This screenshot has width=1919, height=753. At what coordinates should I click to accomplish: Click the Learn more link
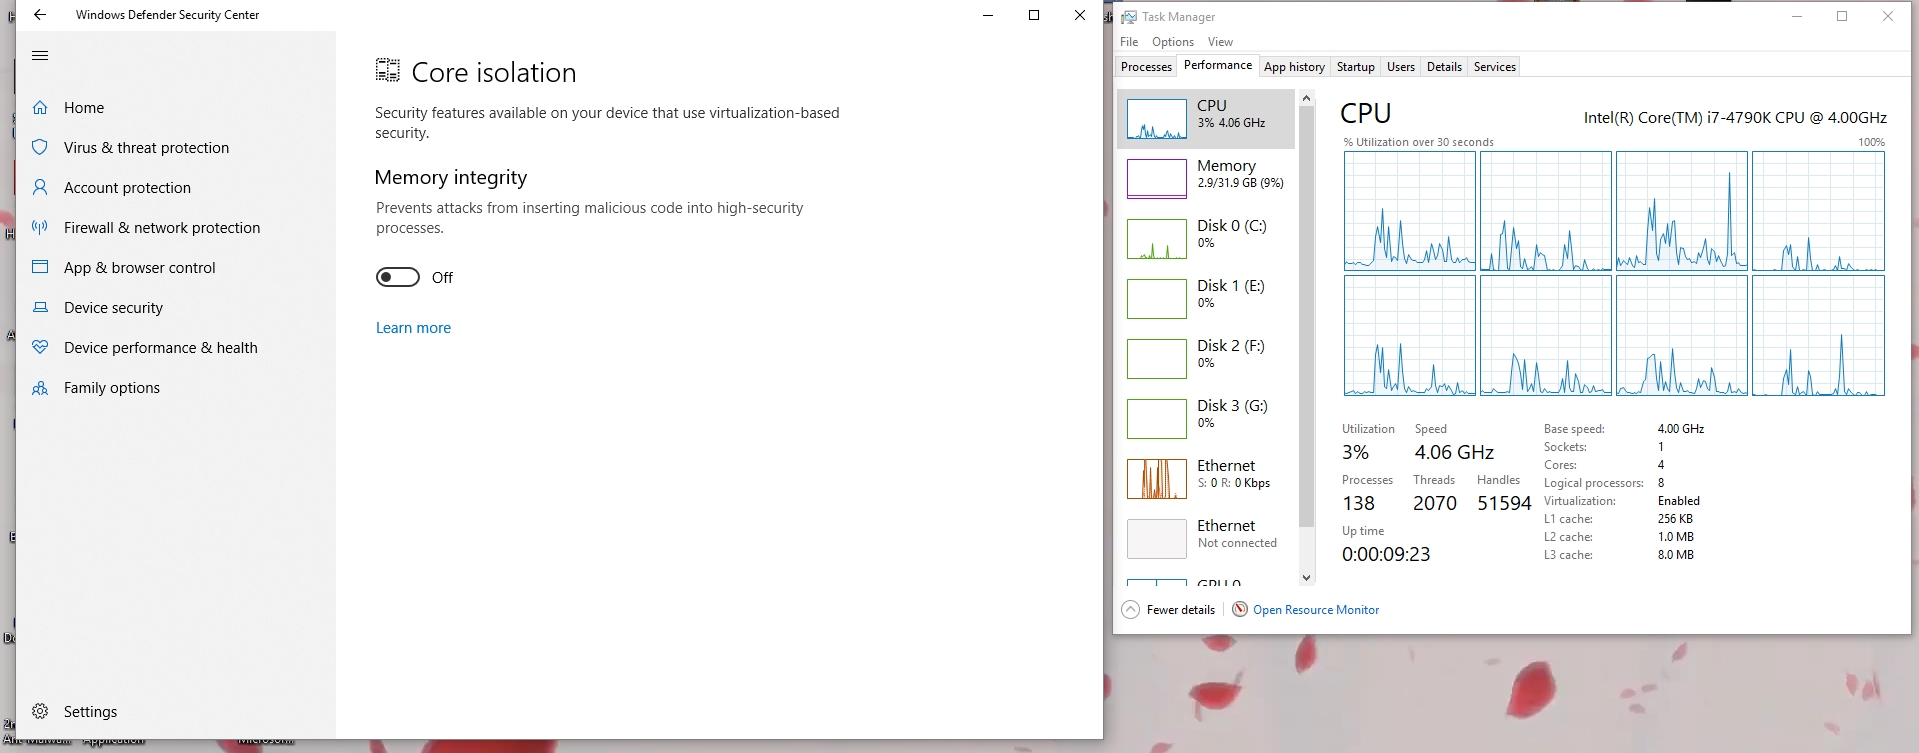(413, 328)
